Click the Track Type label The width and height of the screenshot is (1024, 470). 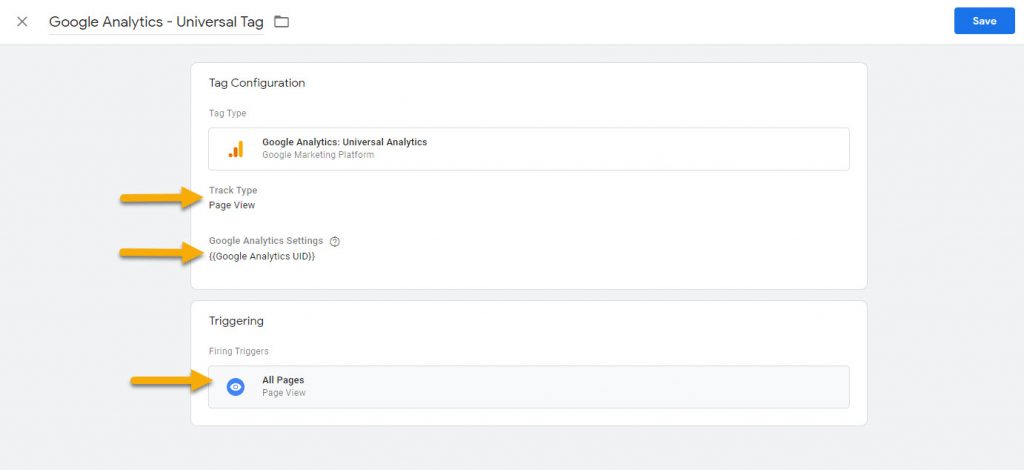tap(233, 191)
